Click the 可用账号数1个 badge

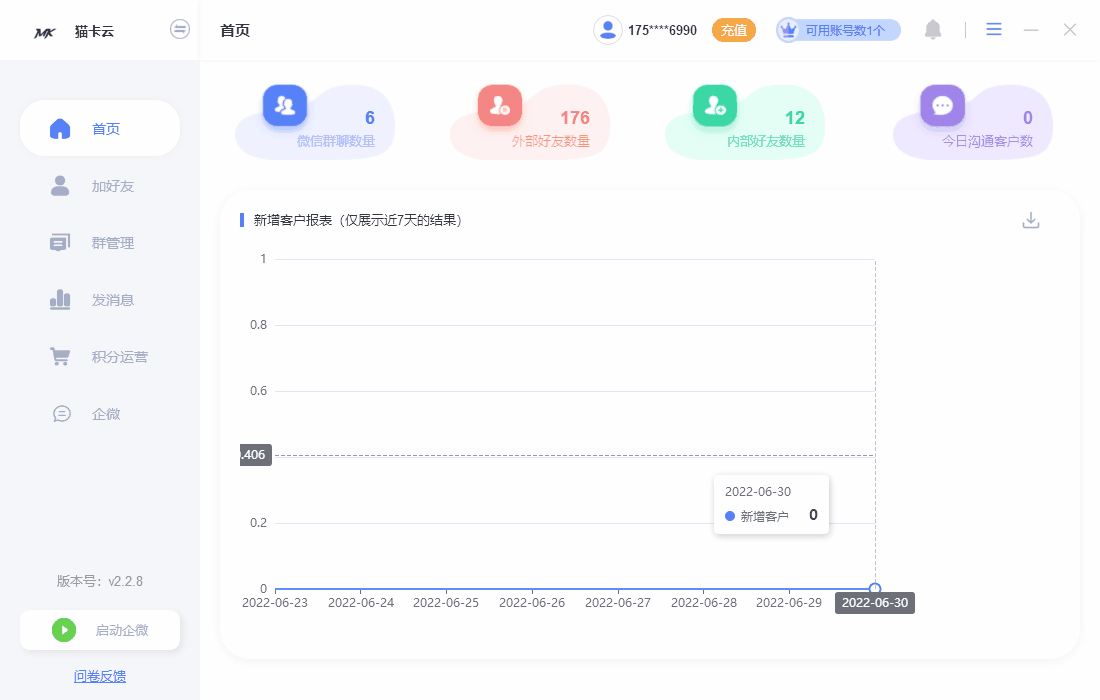(838, 30)
